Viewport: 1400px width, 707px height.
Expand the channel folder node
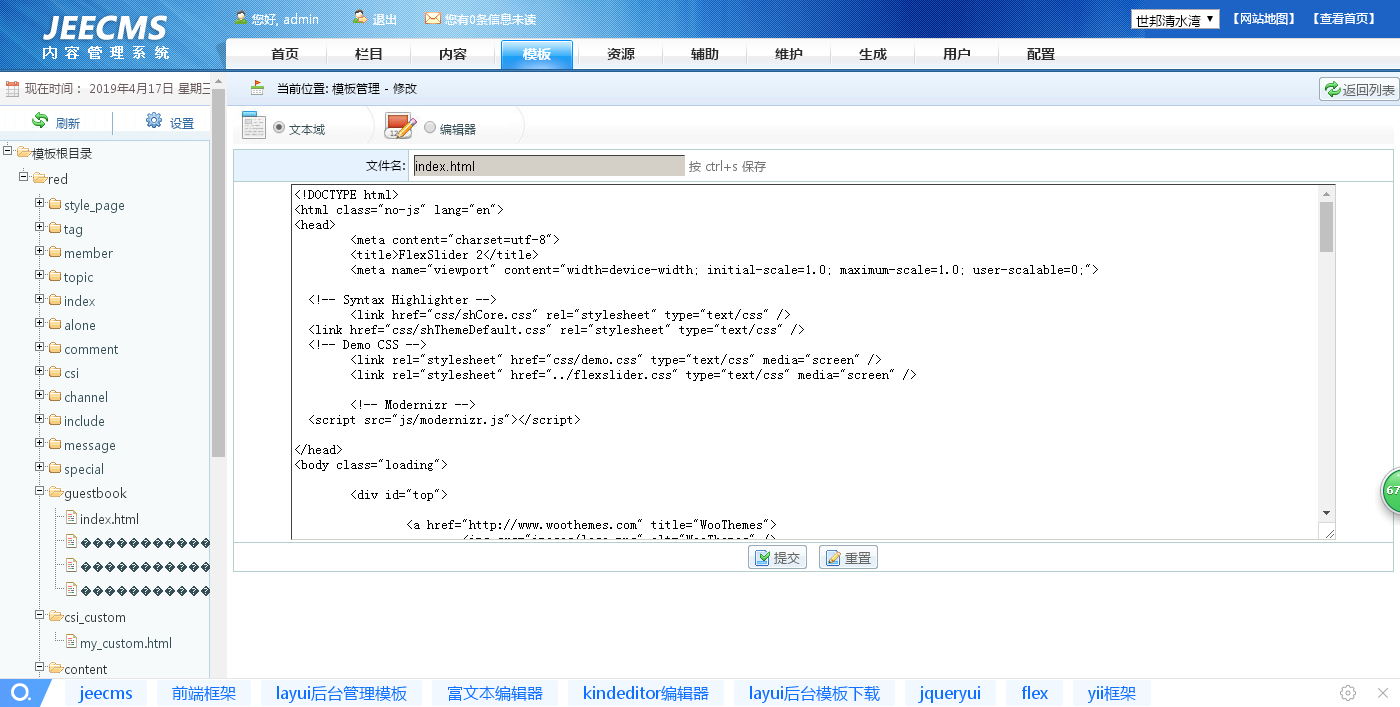[40, 396]
